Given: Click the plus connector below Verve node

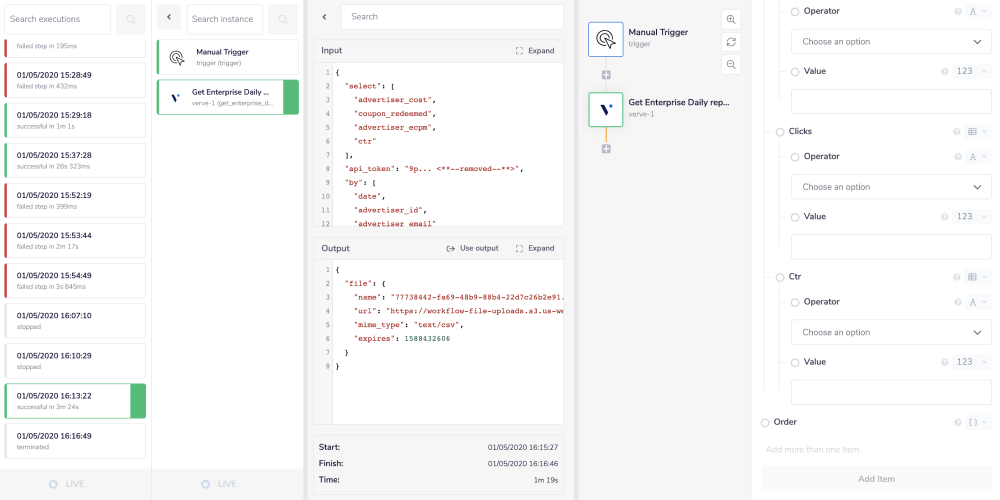Looking at the screenshot, I should tap(606, 149).
